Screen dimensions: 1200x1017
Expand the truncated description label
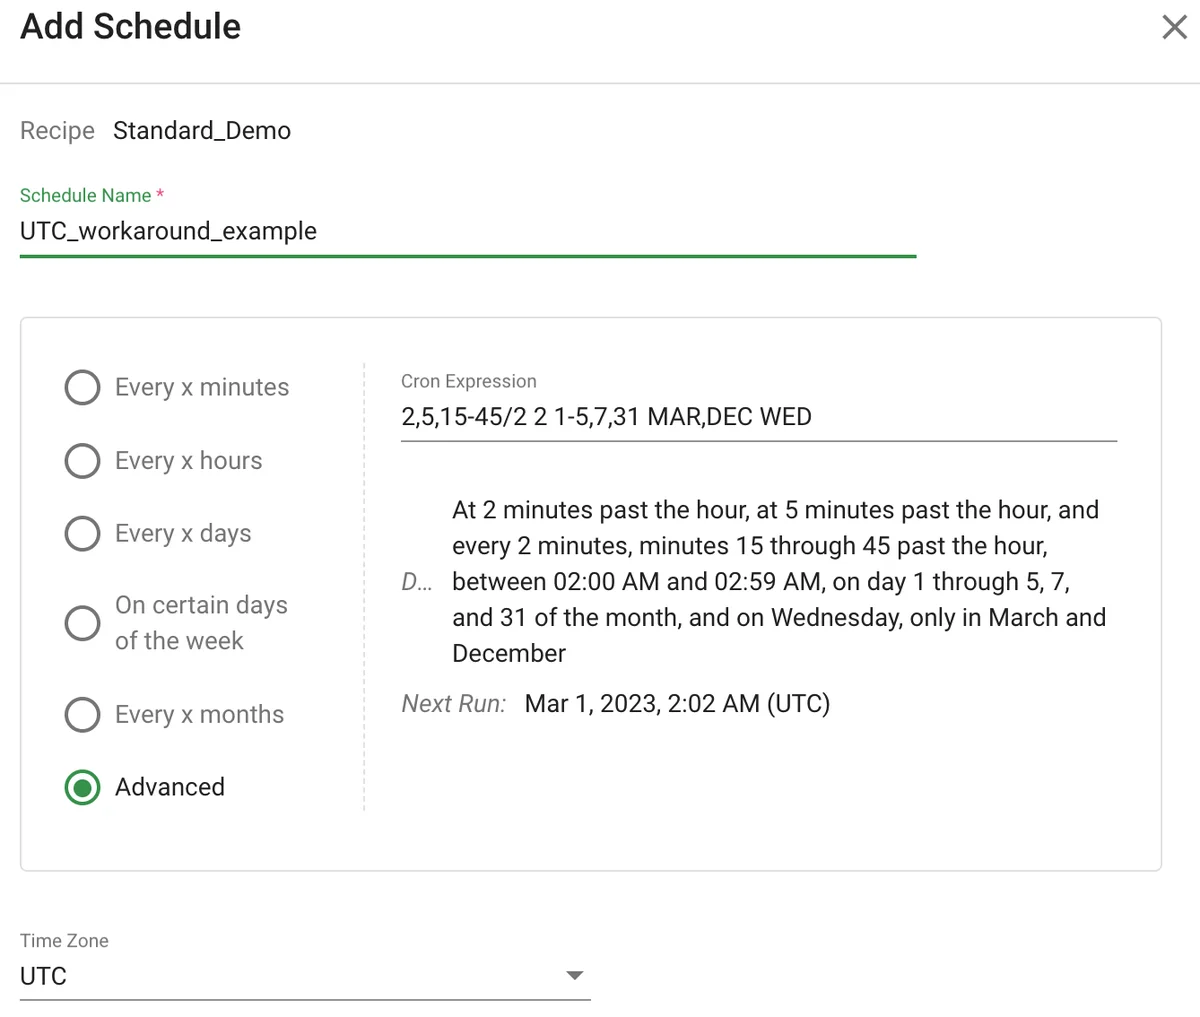coord(417,581)
